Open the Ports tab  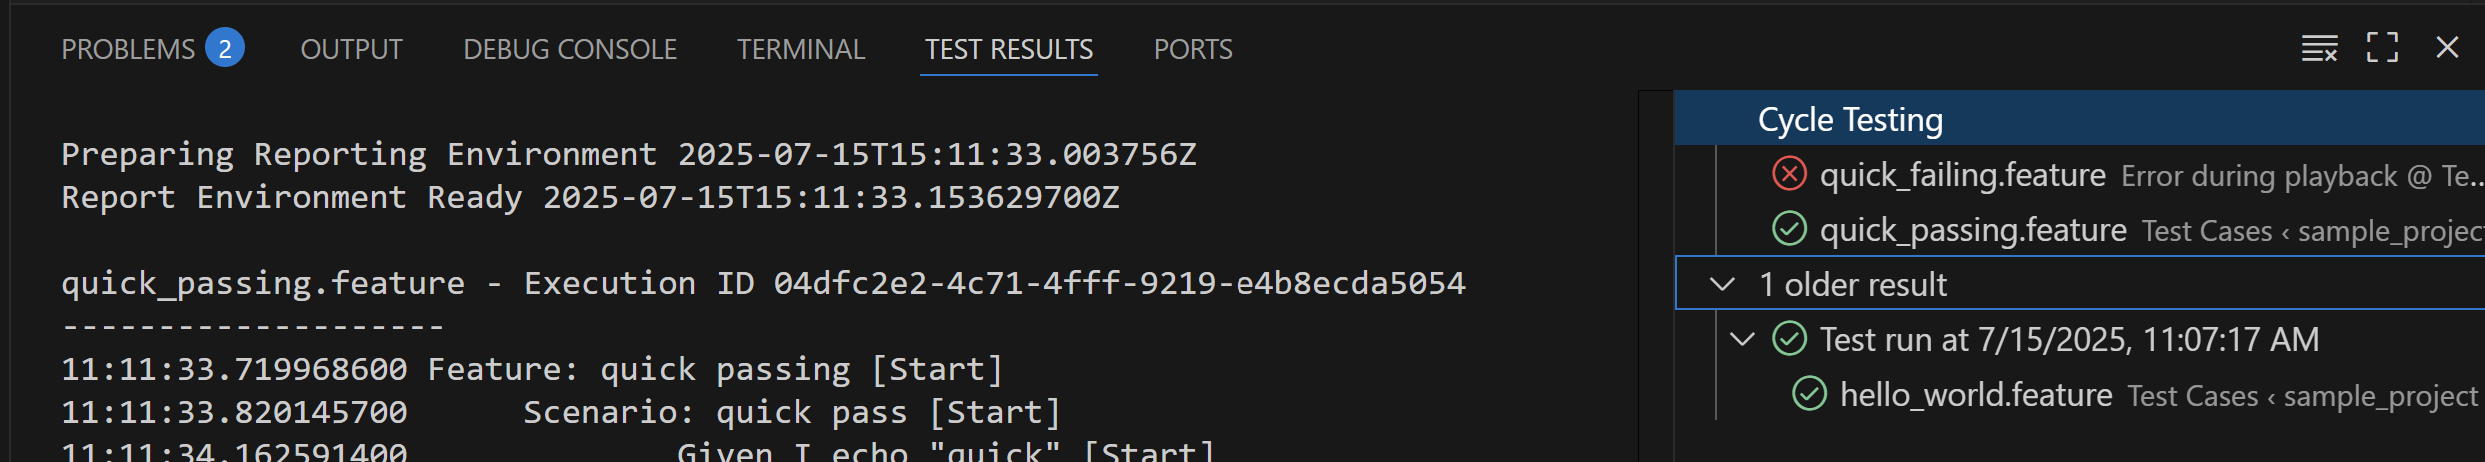(x=1193, y=49)
